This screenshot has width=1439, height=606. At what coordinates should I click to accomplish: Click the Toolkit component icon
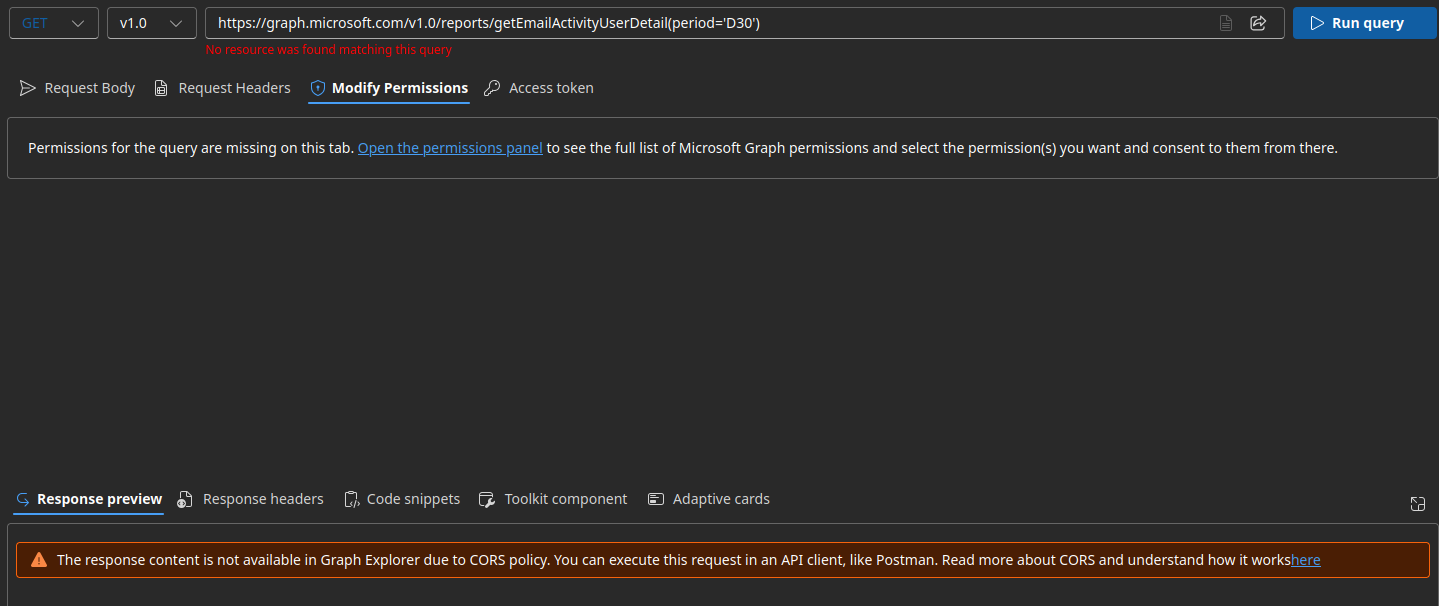click(x=486, y=498)
